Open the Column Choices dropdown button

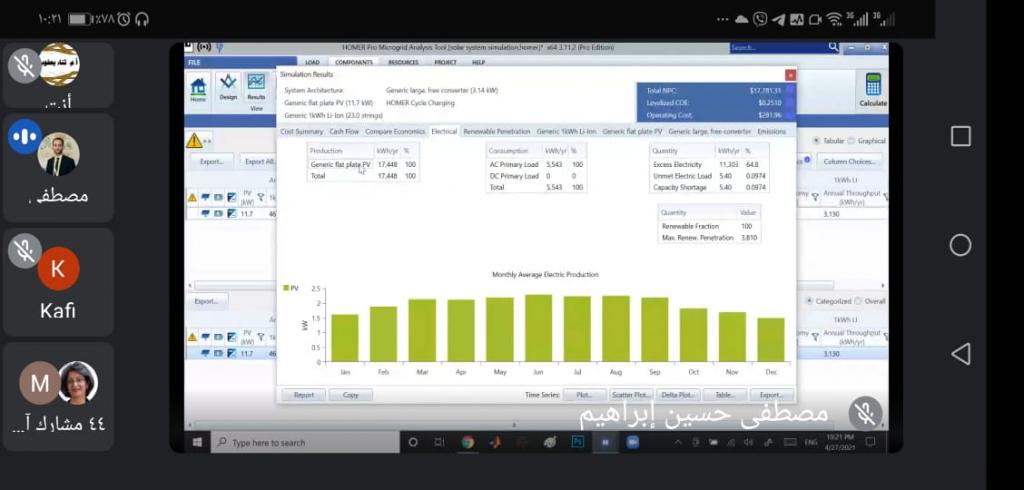point(850,161)
